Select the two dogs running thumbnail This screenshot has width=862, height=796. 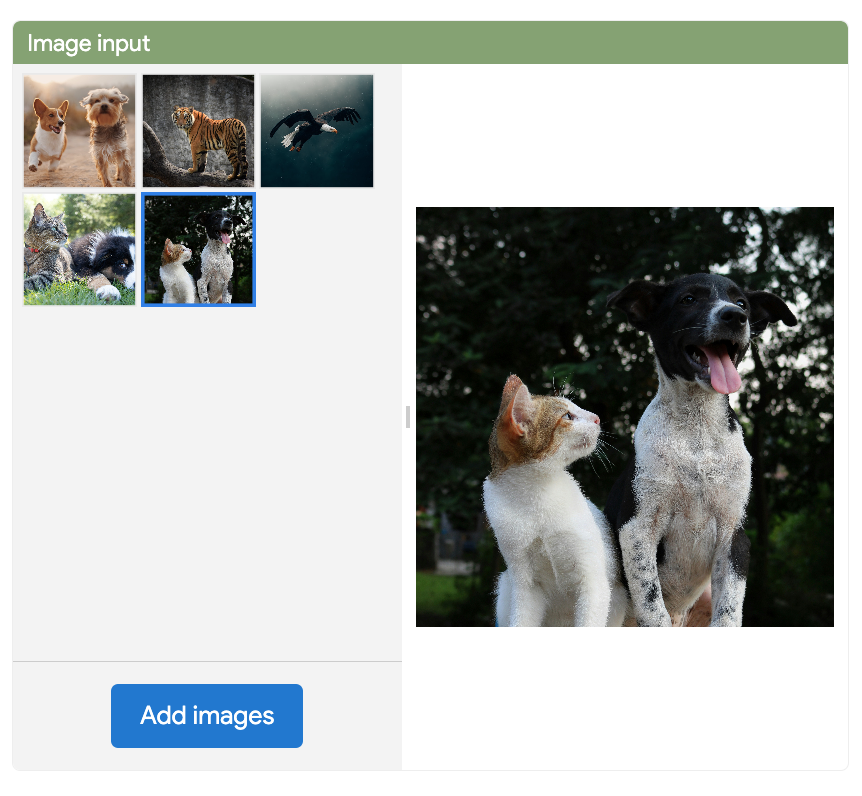(x=79, y=131)
